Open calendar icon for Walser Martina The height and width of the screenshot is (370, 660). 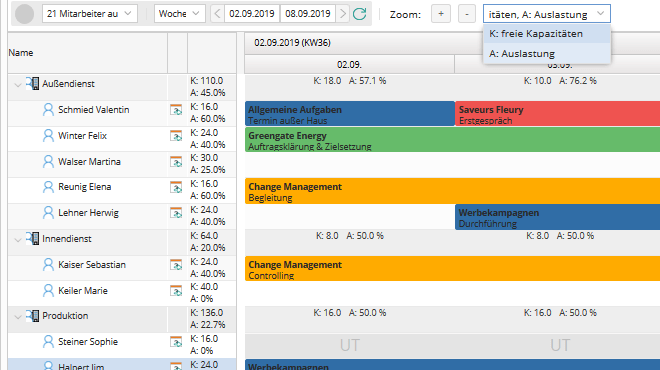point(176,162)
